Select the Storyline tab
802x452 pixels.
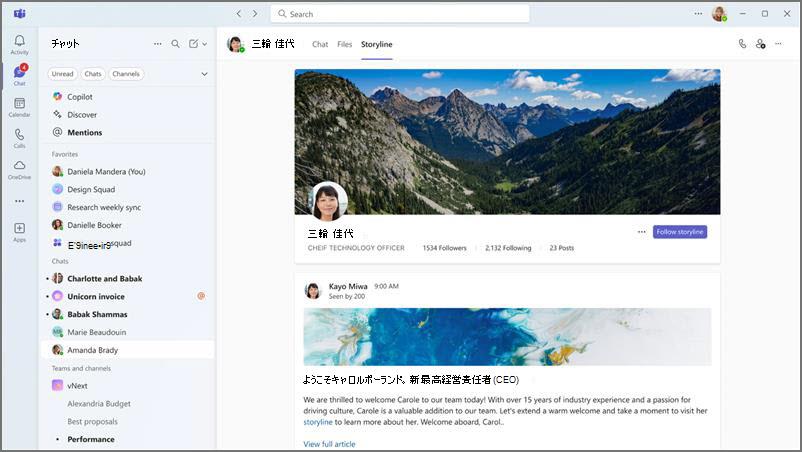(x=376, y=44)
